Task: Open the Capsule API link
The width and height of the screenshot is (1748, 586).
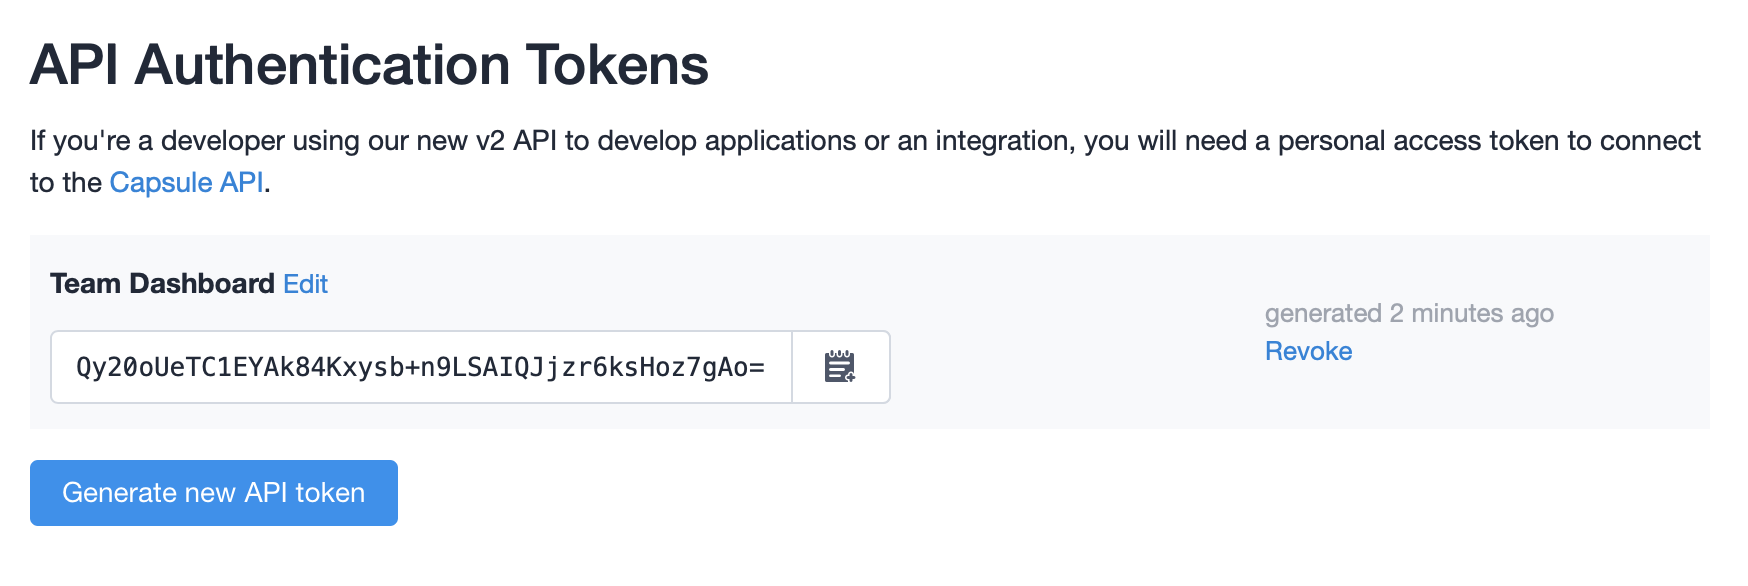Action: (x=186, y=182)
